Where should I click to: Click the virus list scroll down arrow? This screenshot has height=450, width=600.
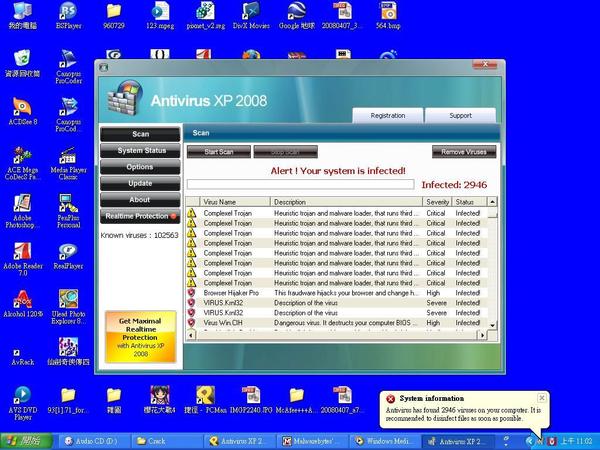click(x=492, y=325)
